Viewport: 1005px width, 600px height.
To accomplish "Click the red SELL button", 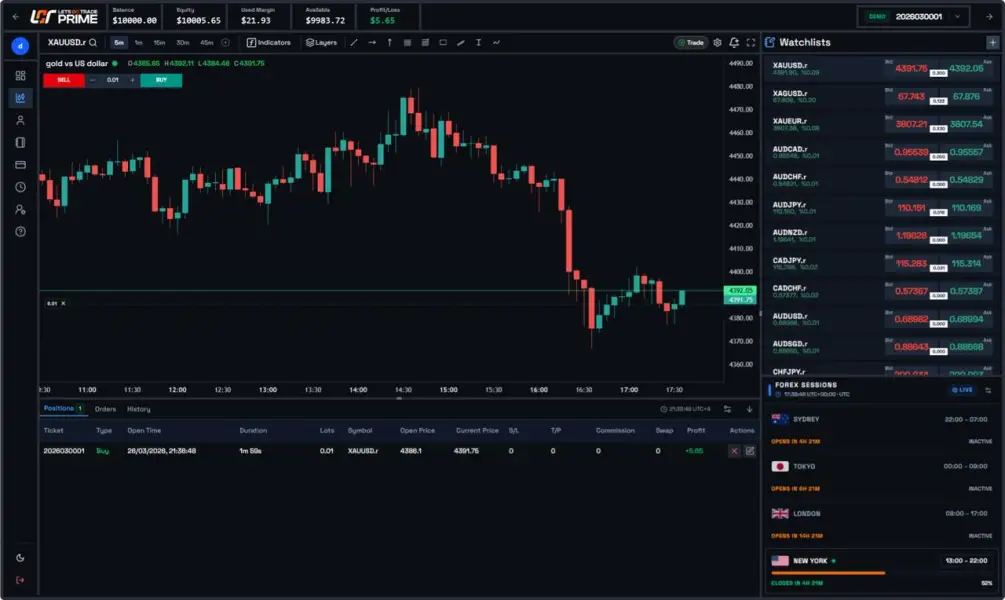I will pyautogui.click(x=63, y=80).
